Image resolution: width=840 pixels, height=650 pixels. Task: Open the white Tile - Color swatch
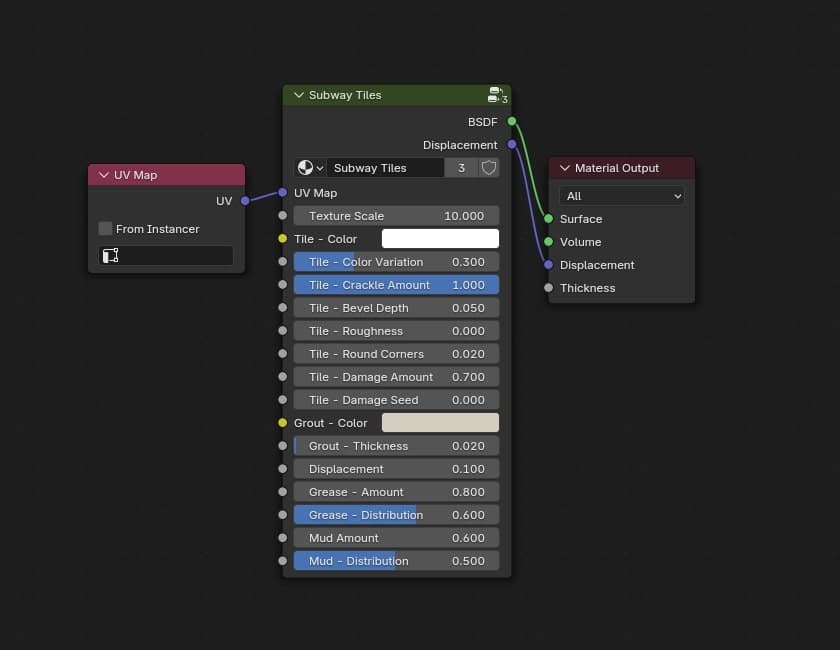pyautogui.click(x=440, y=239)
